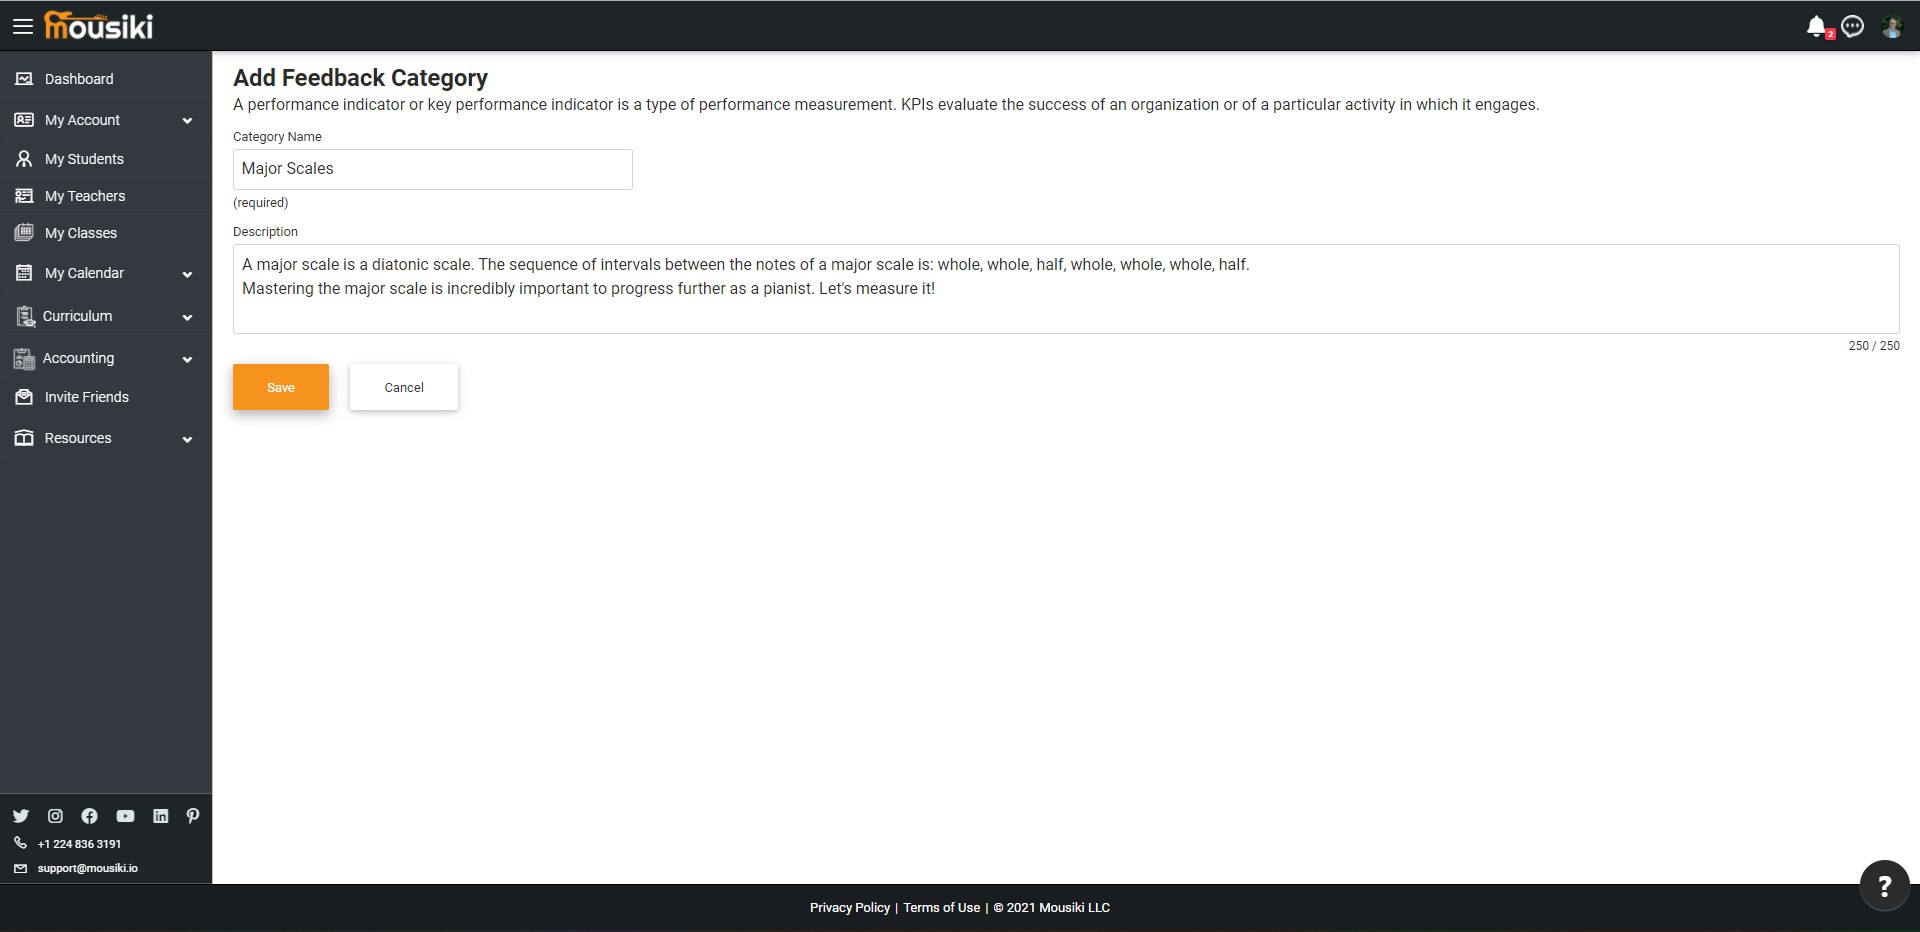Viewport: 1920px width, 932px height.
Task: Click the Invite Friends envelope icon
Action: click(x=24, y=397)
